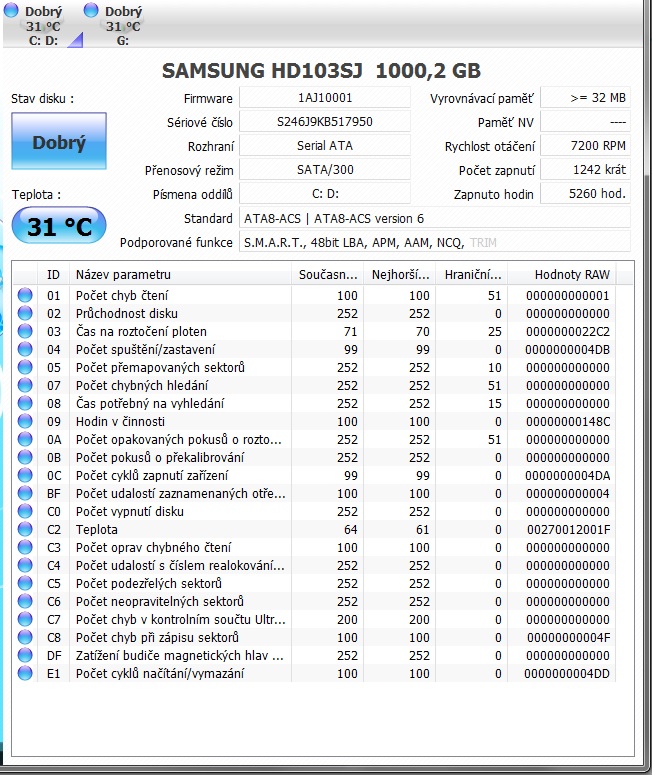The image size is (652, 775).
Task: Select the Počet přemapovaných sektorů text
Action: [x=160, y=367]
